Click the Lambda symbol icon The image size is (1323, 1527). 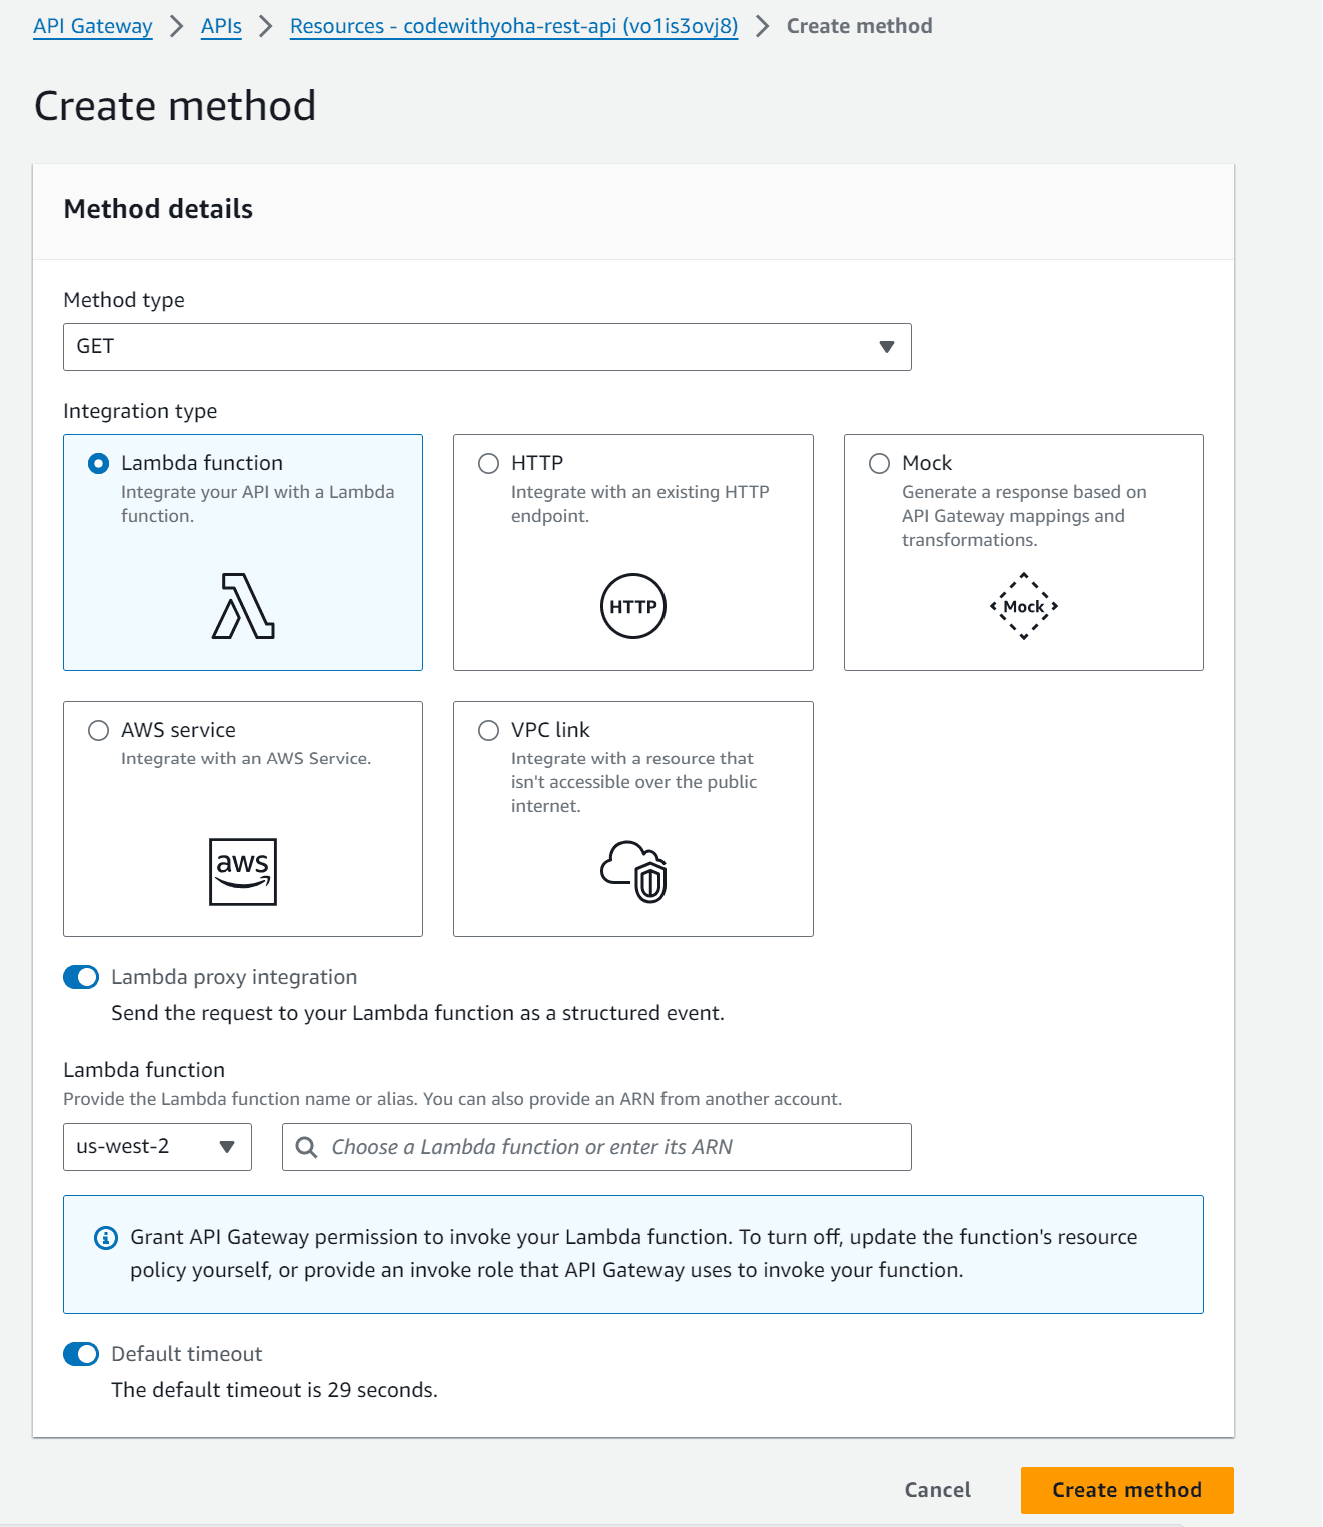coord(243,606)
